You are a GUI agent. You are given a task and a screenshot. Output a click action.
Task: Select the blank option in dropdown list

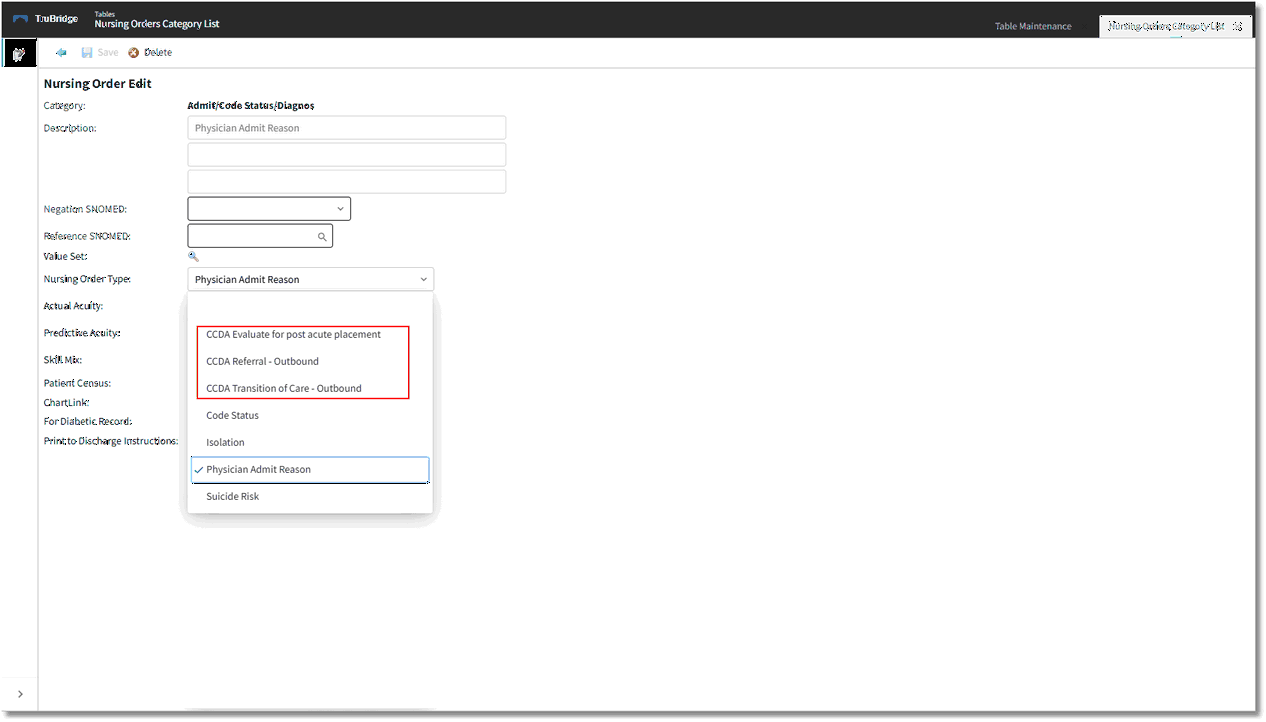tap(310, 307)
